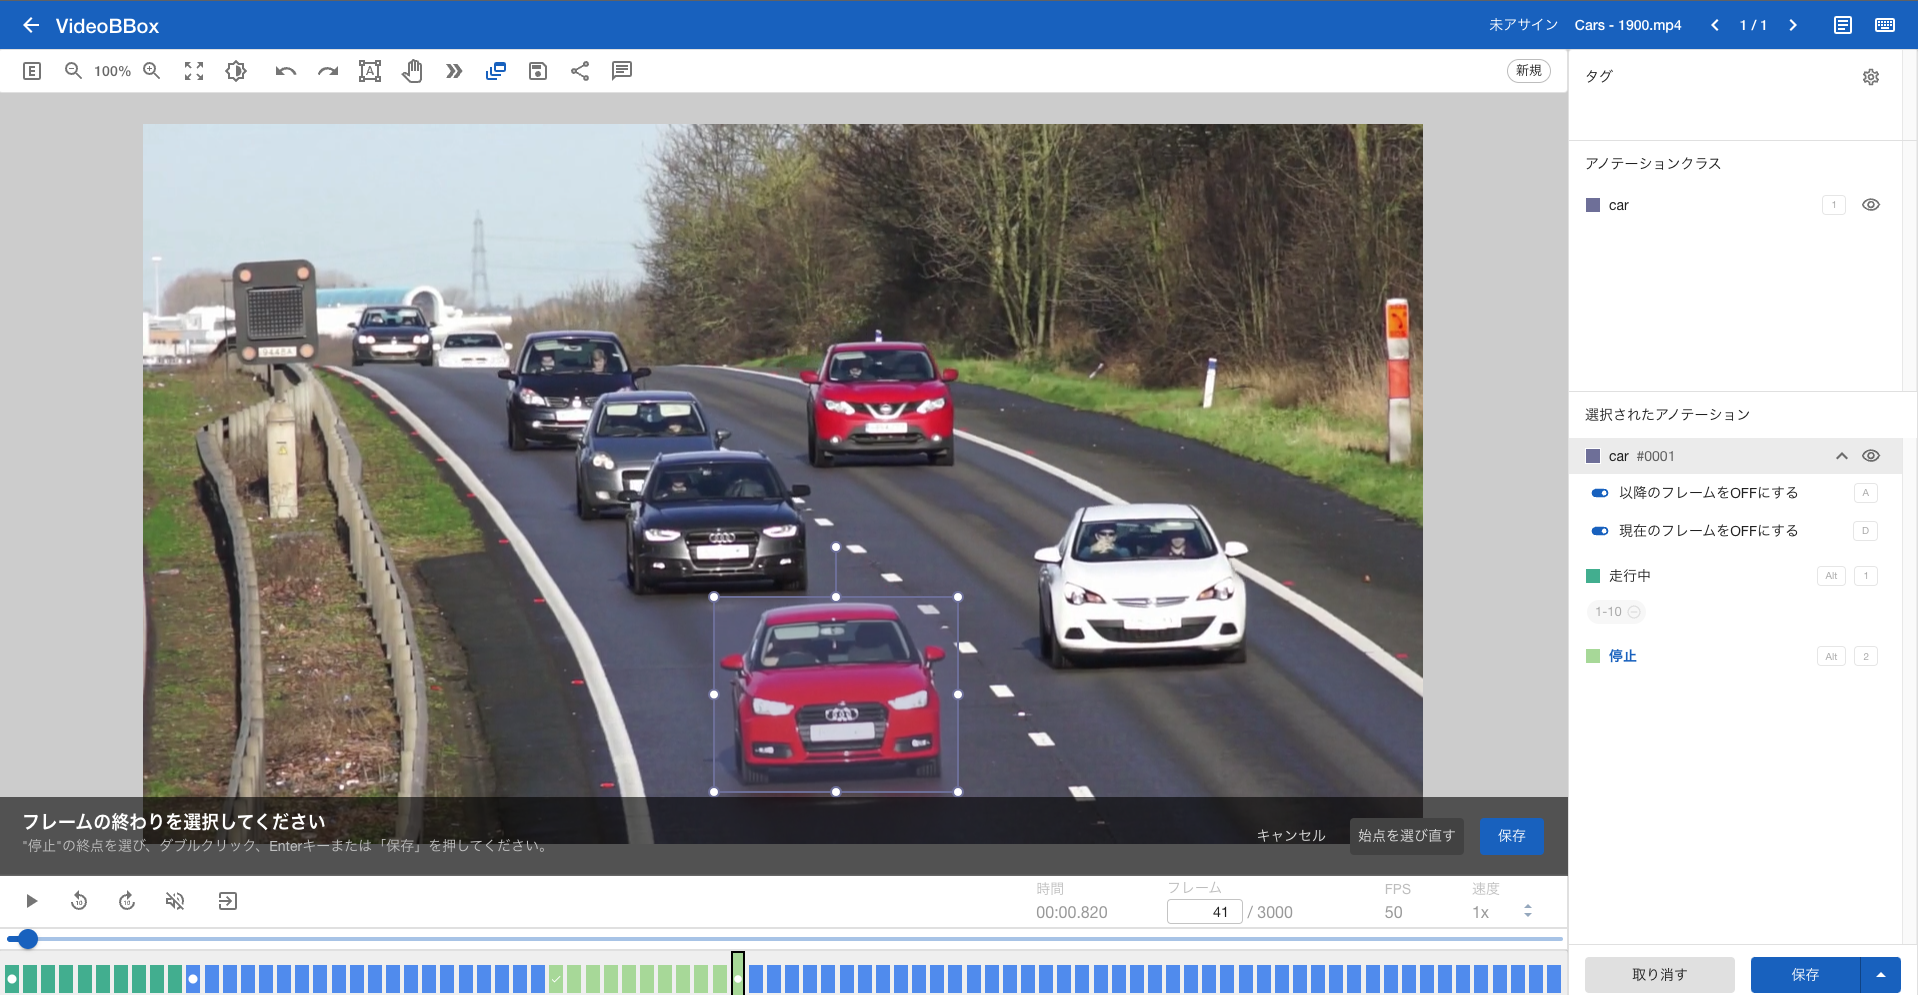Select the car annotation class

[1619, 205]
